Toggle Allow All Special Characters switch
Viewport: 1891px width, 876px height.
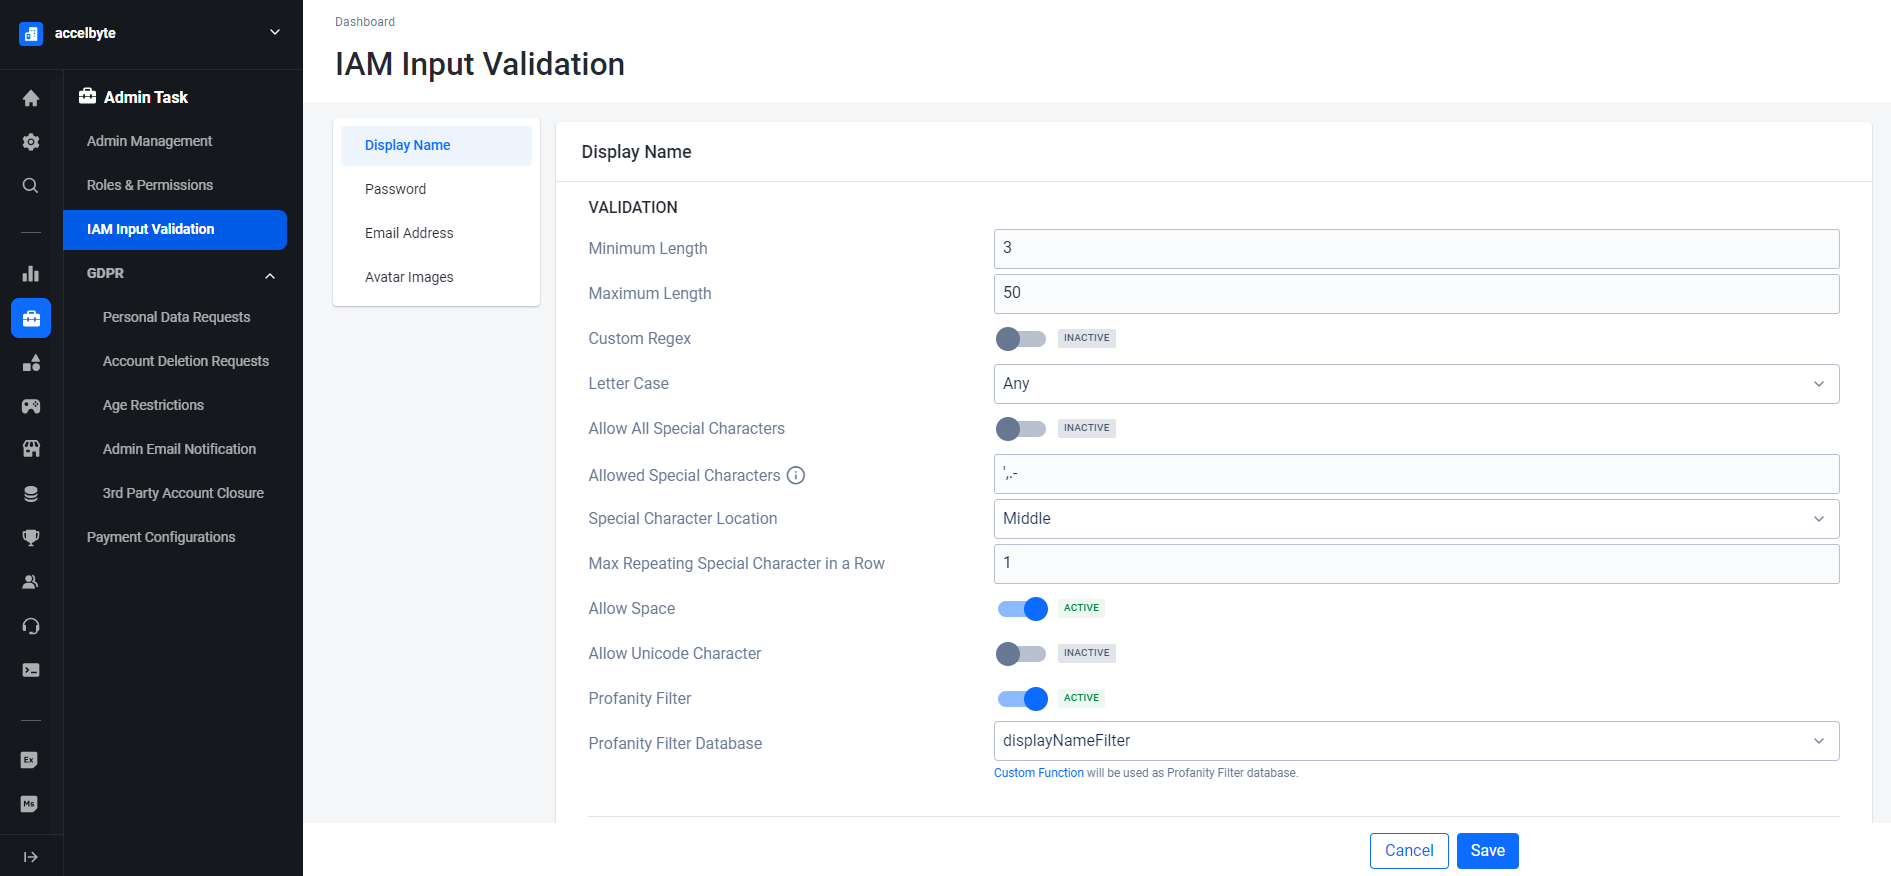[x=1021, y=429]
